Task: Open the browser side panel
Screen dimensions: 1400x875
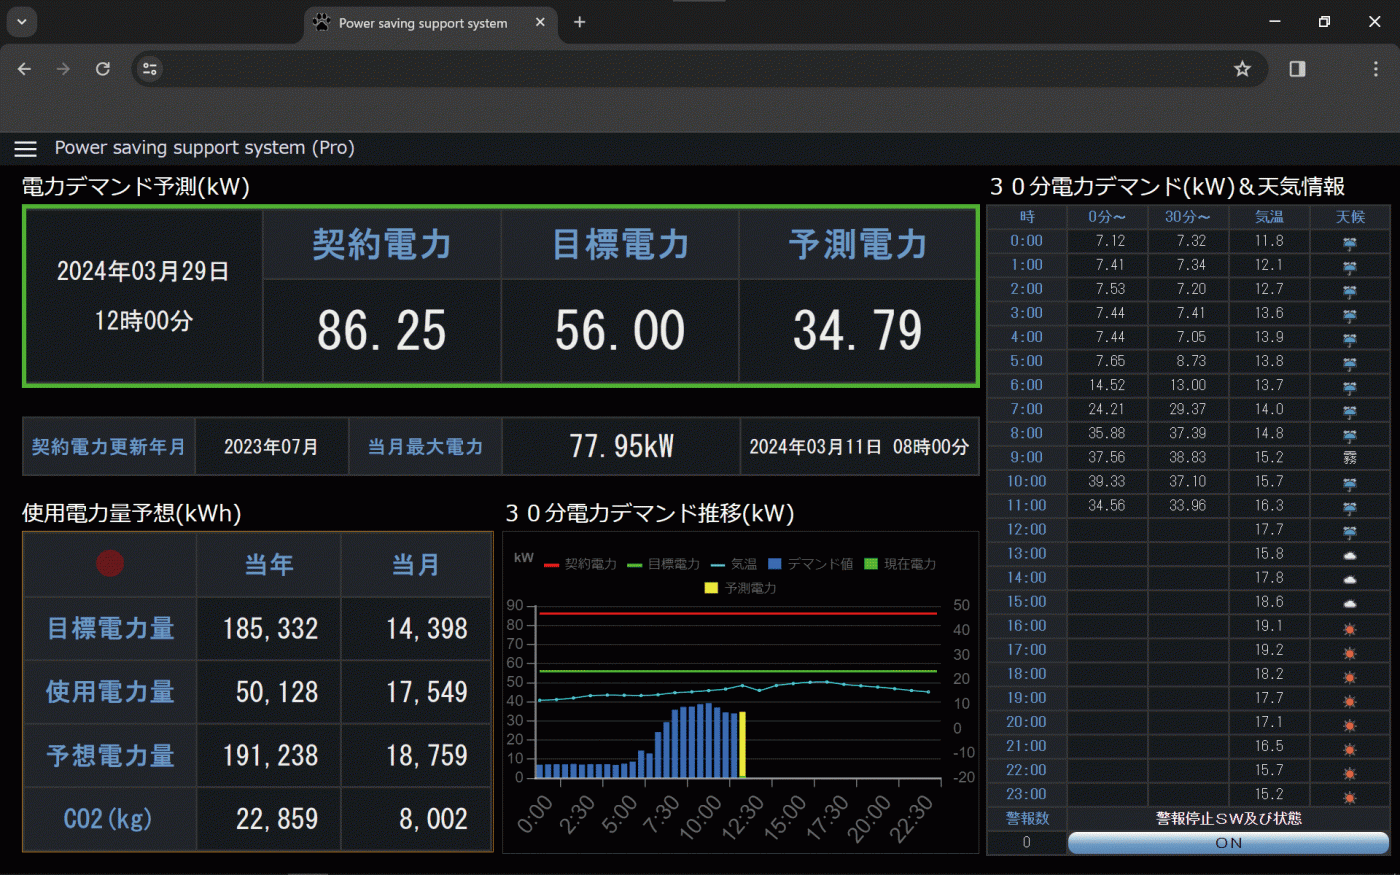Action: pos(1297,69)
